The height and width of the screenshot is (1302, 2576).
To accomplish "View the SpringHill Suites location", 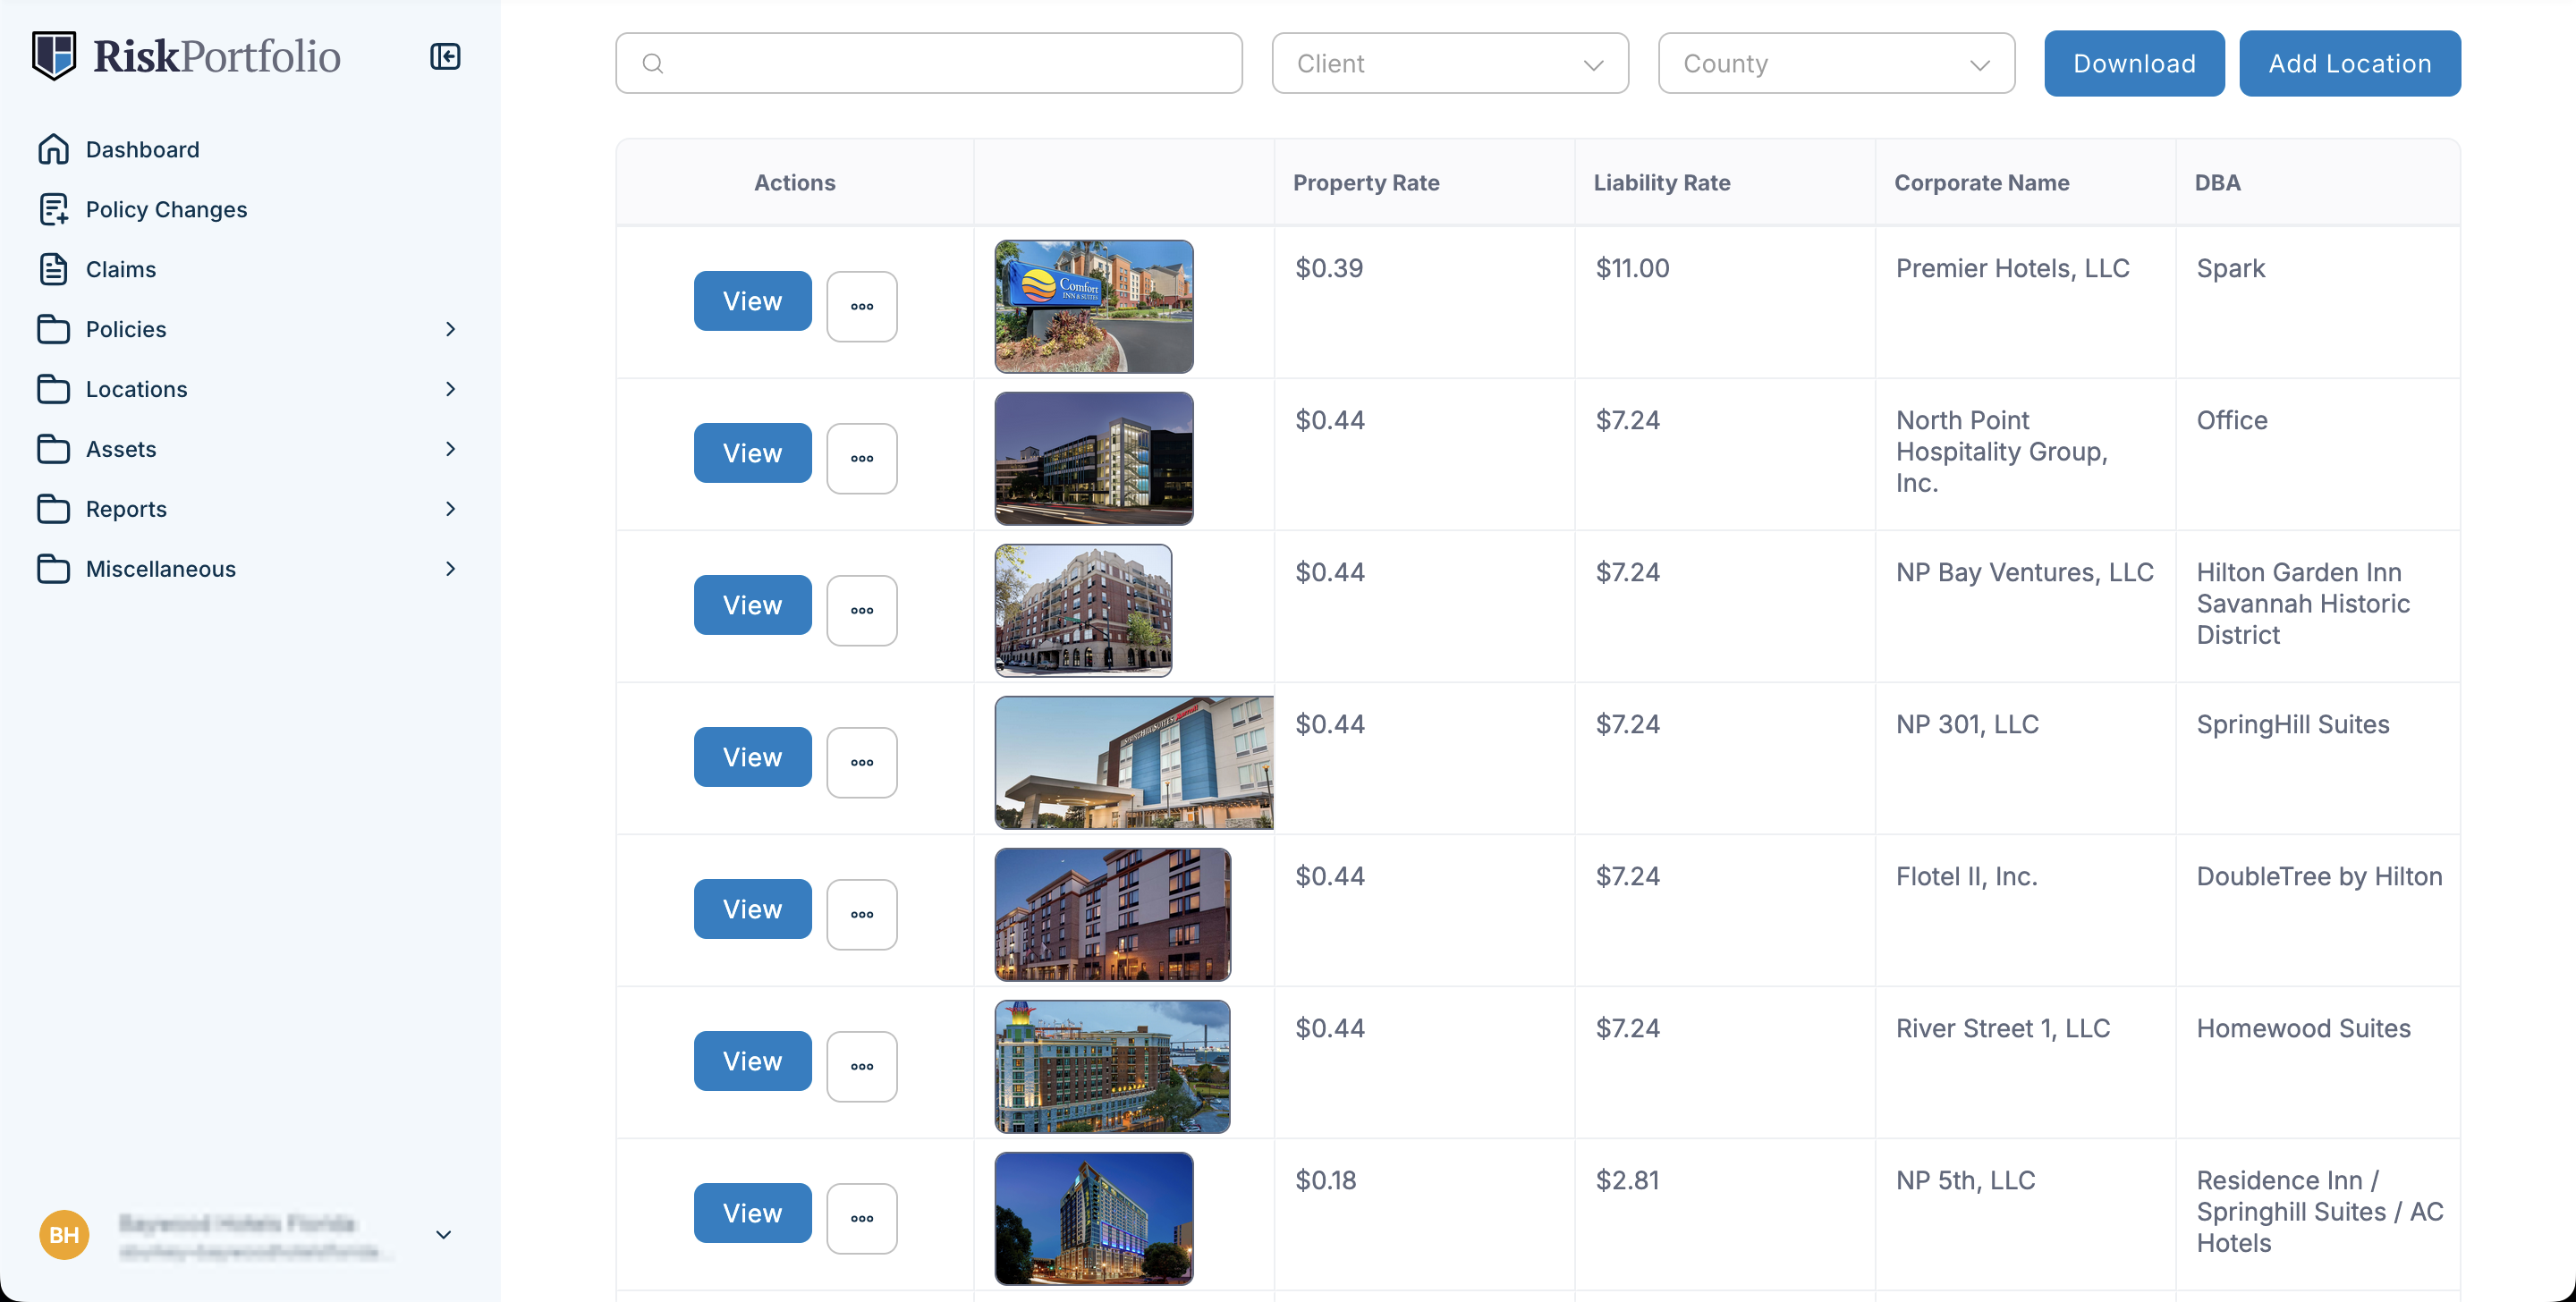I will tap(752, 757).
